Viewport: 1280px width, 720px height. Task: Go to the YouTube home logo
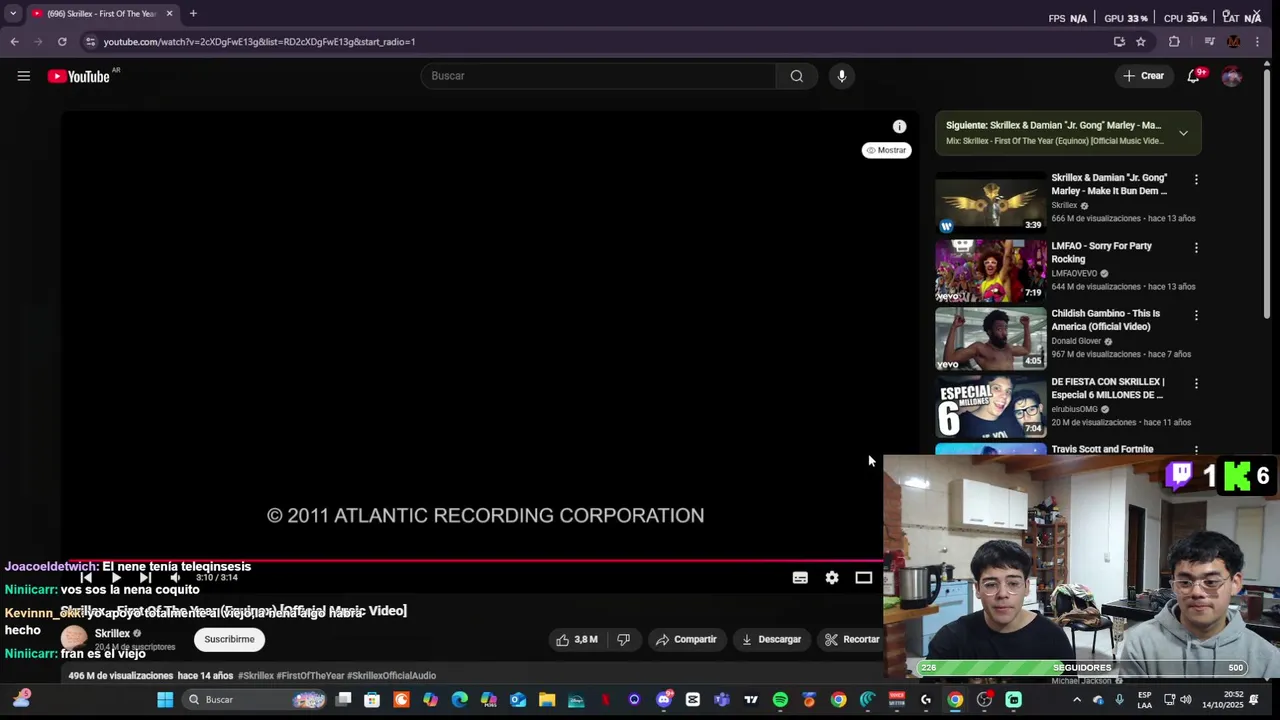[79, 76]
